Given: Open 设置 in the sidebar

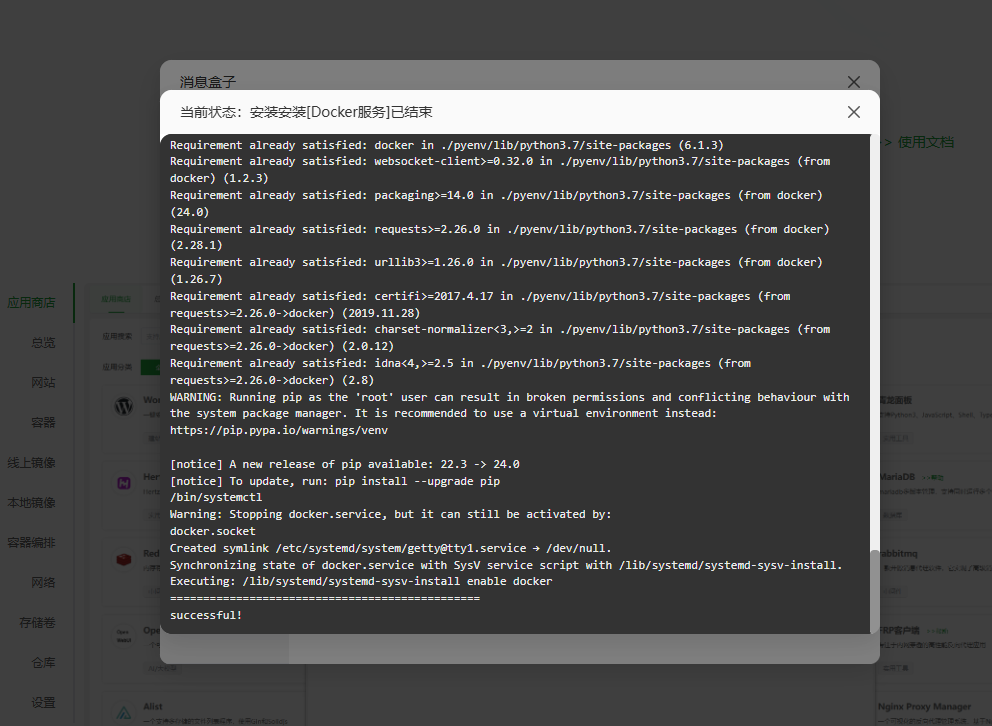Looking at the screenshot, I should pyautogui.click(x=43, y=703).
